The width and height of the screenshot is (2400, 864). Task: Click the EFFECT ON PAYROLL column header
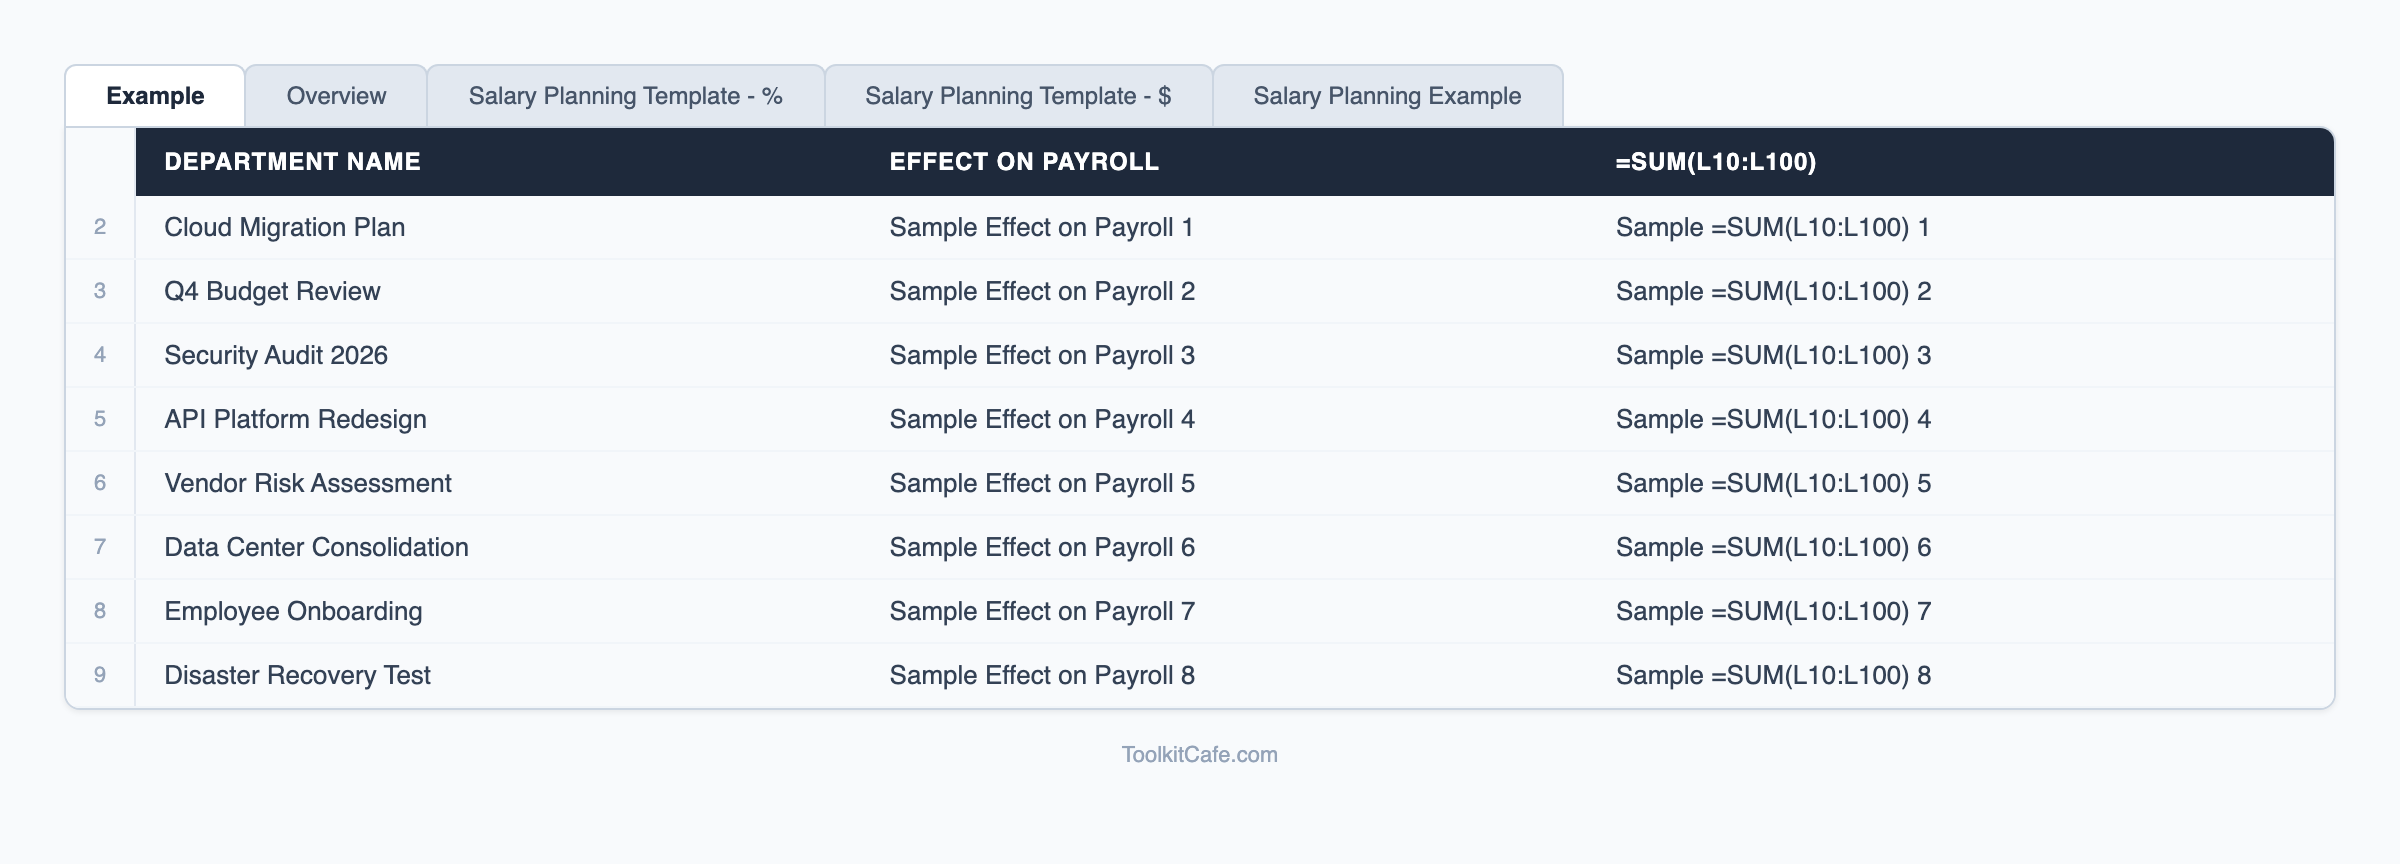[1024, 161]
